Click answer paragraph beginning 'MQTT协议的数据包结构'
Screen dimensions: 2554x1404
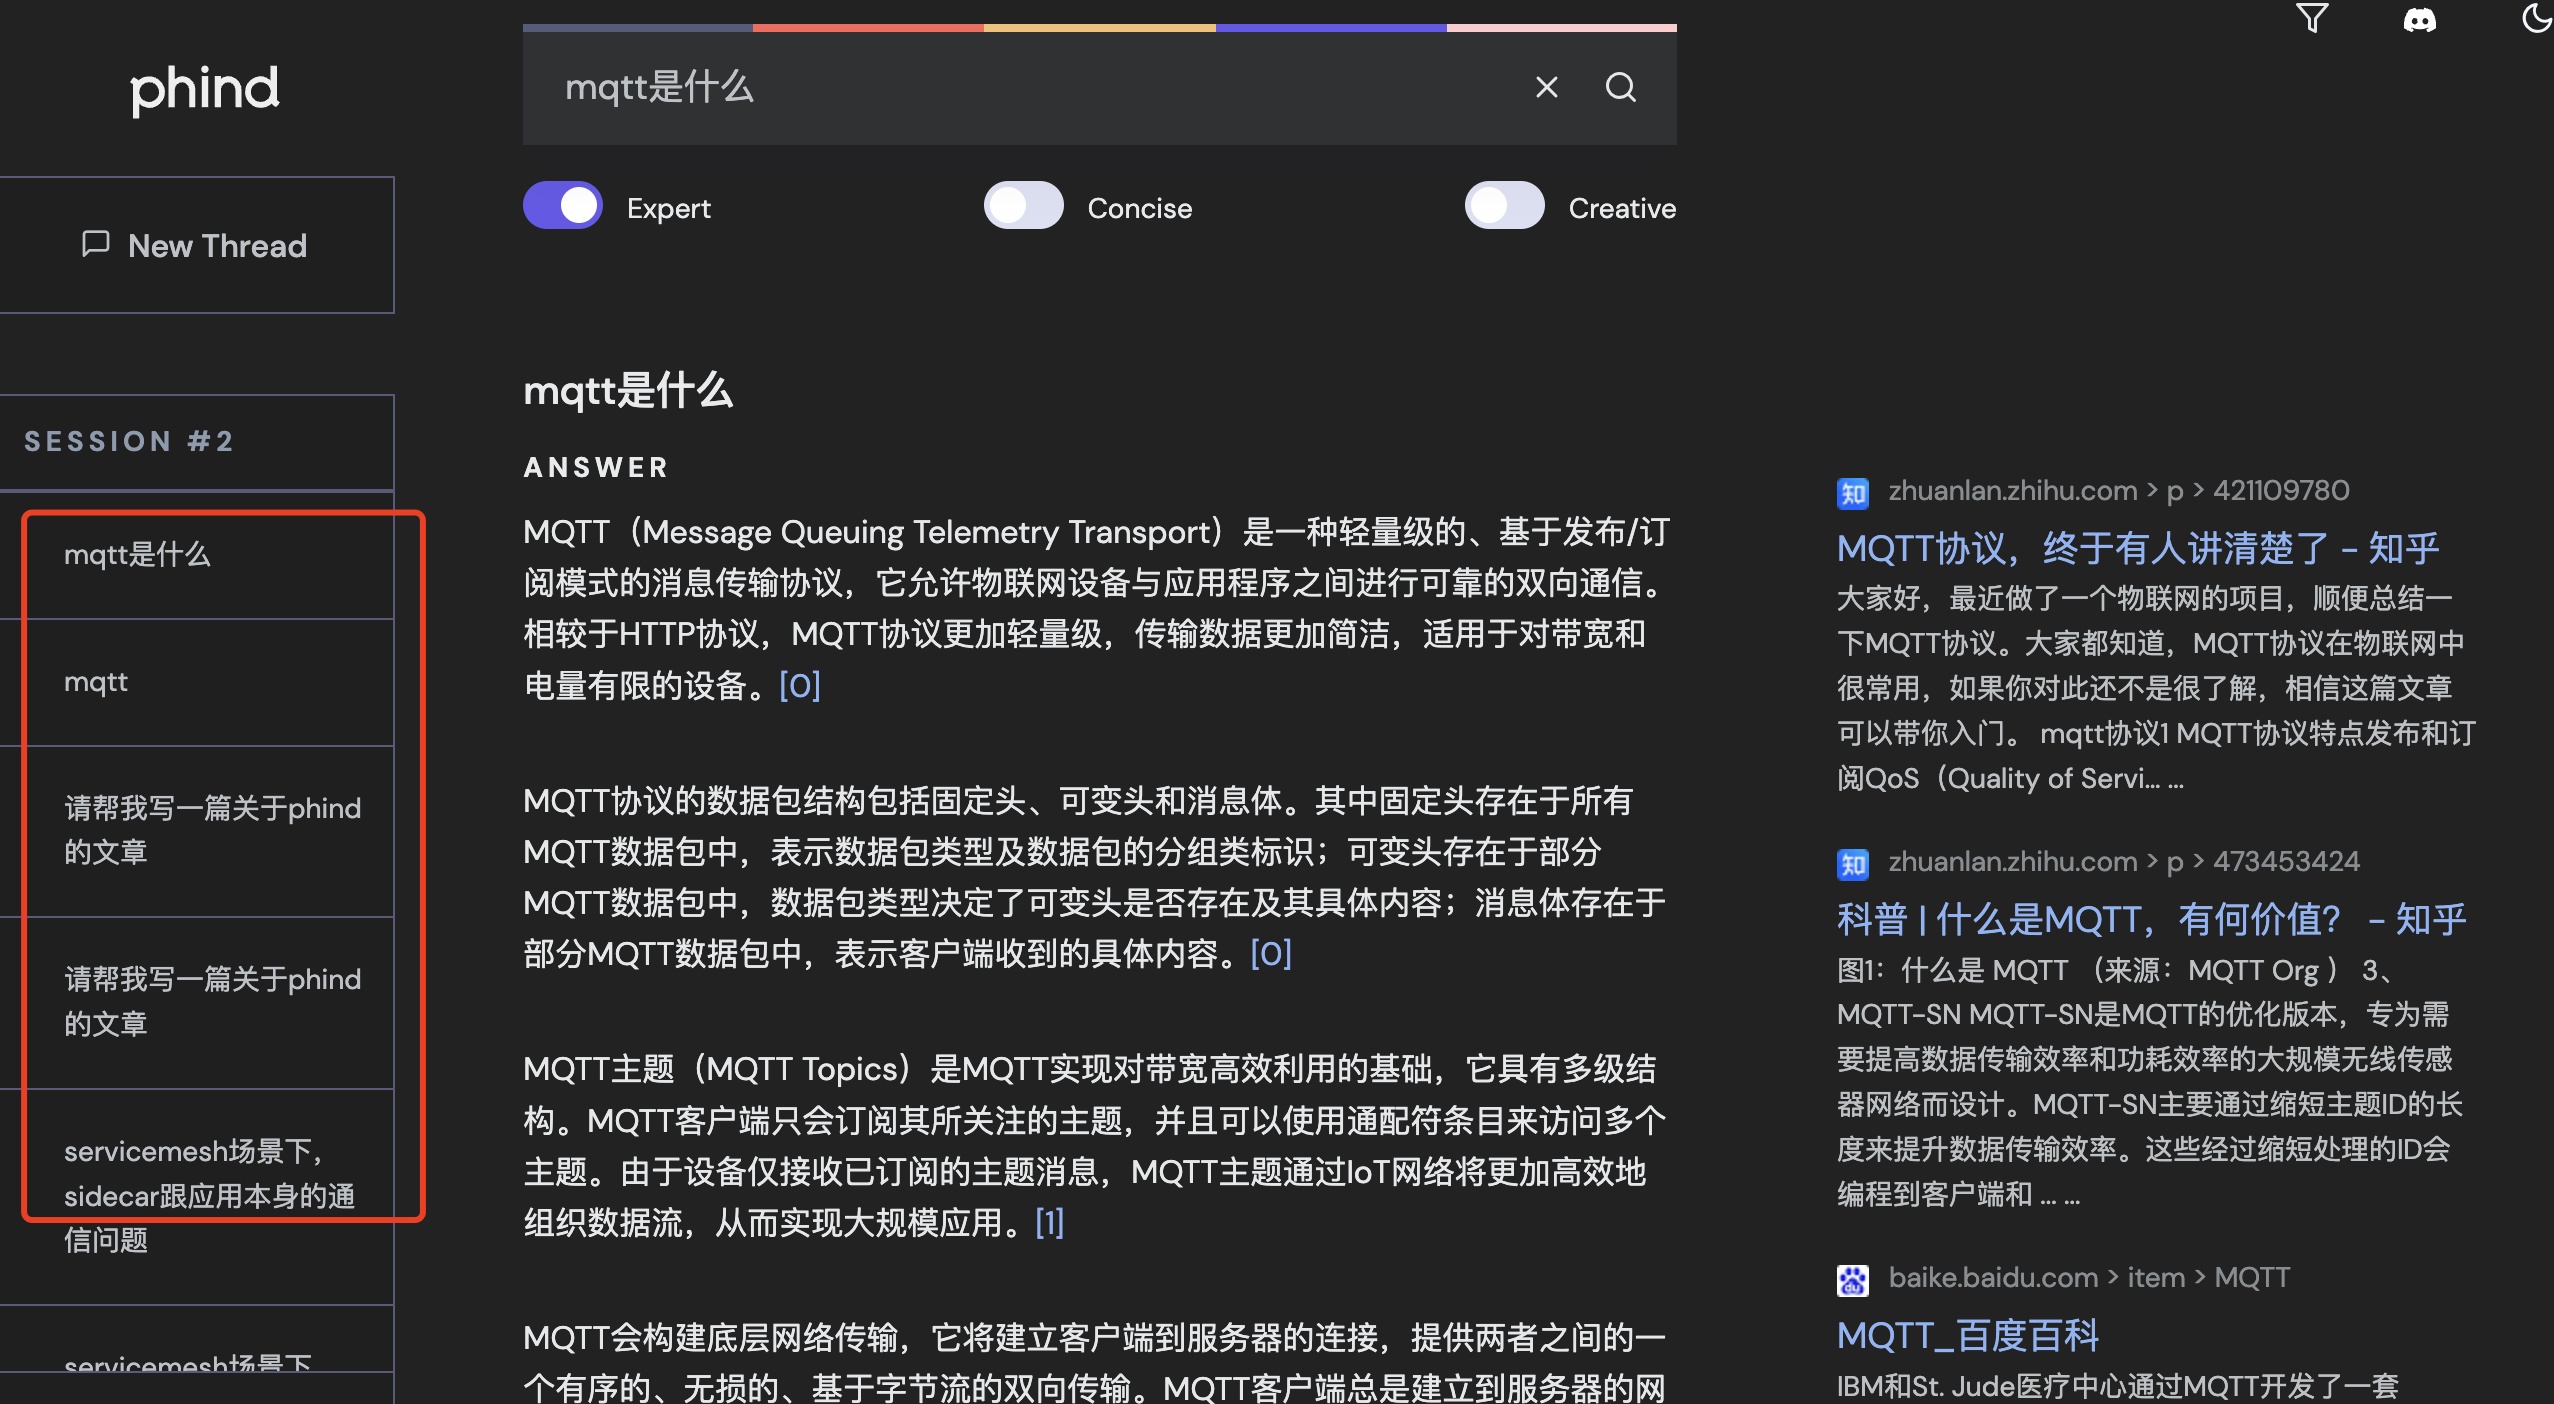pyautogui.click(x=1096, y=877)
